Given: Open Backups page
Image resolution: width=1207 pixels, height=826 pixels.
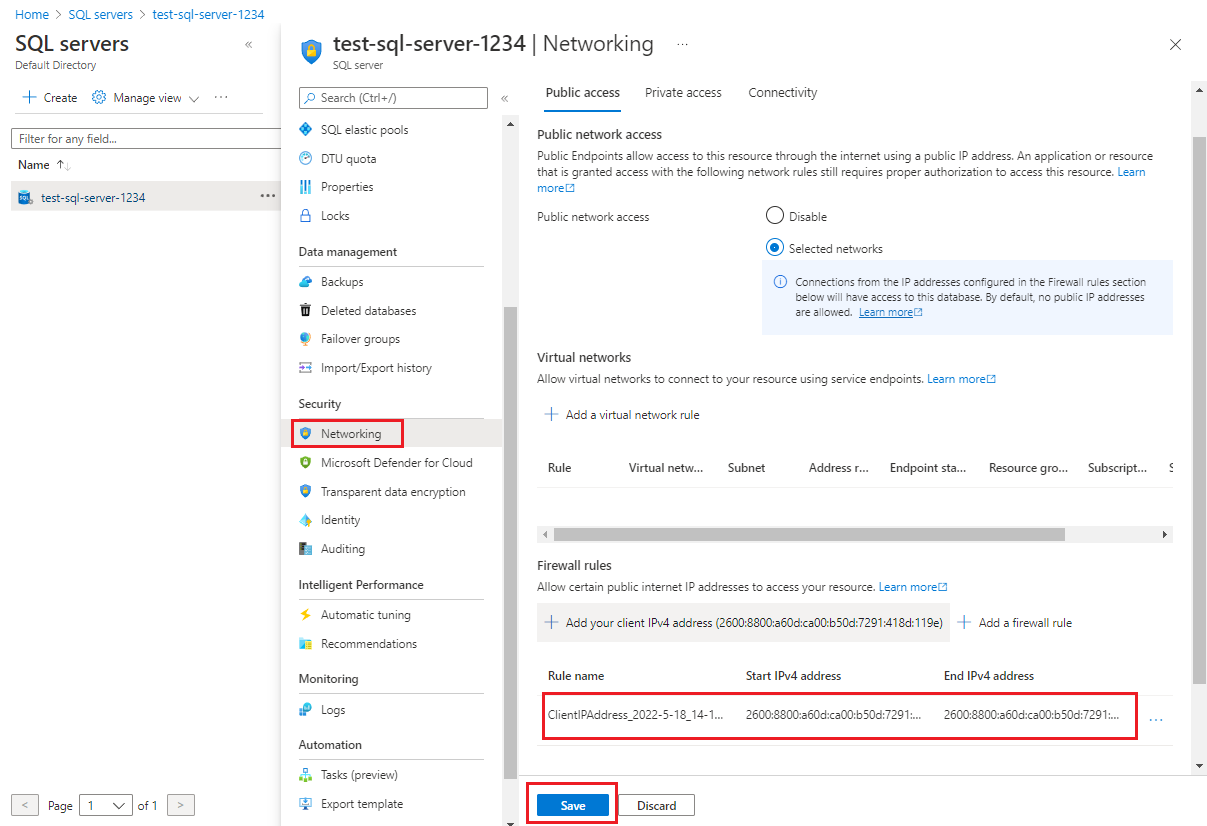Looking at the screenshot, I should click(x=342, y=282).
